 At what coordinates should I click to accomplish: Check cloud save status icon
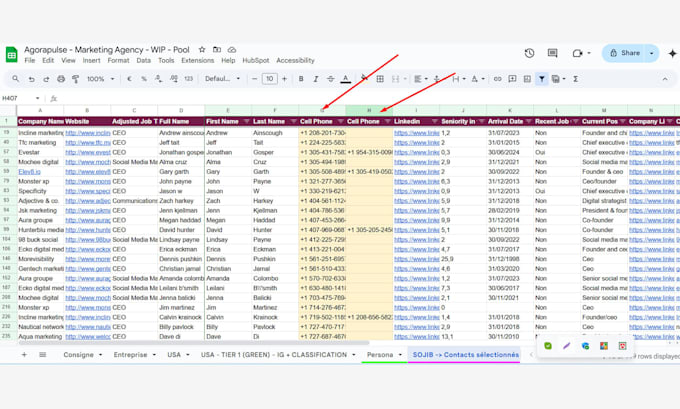tap(232, 49)
